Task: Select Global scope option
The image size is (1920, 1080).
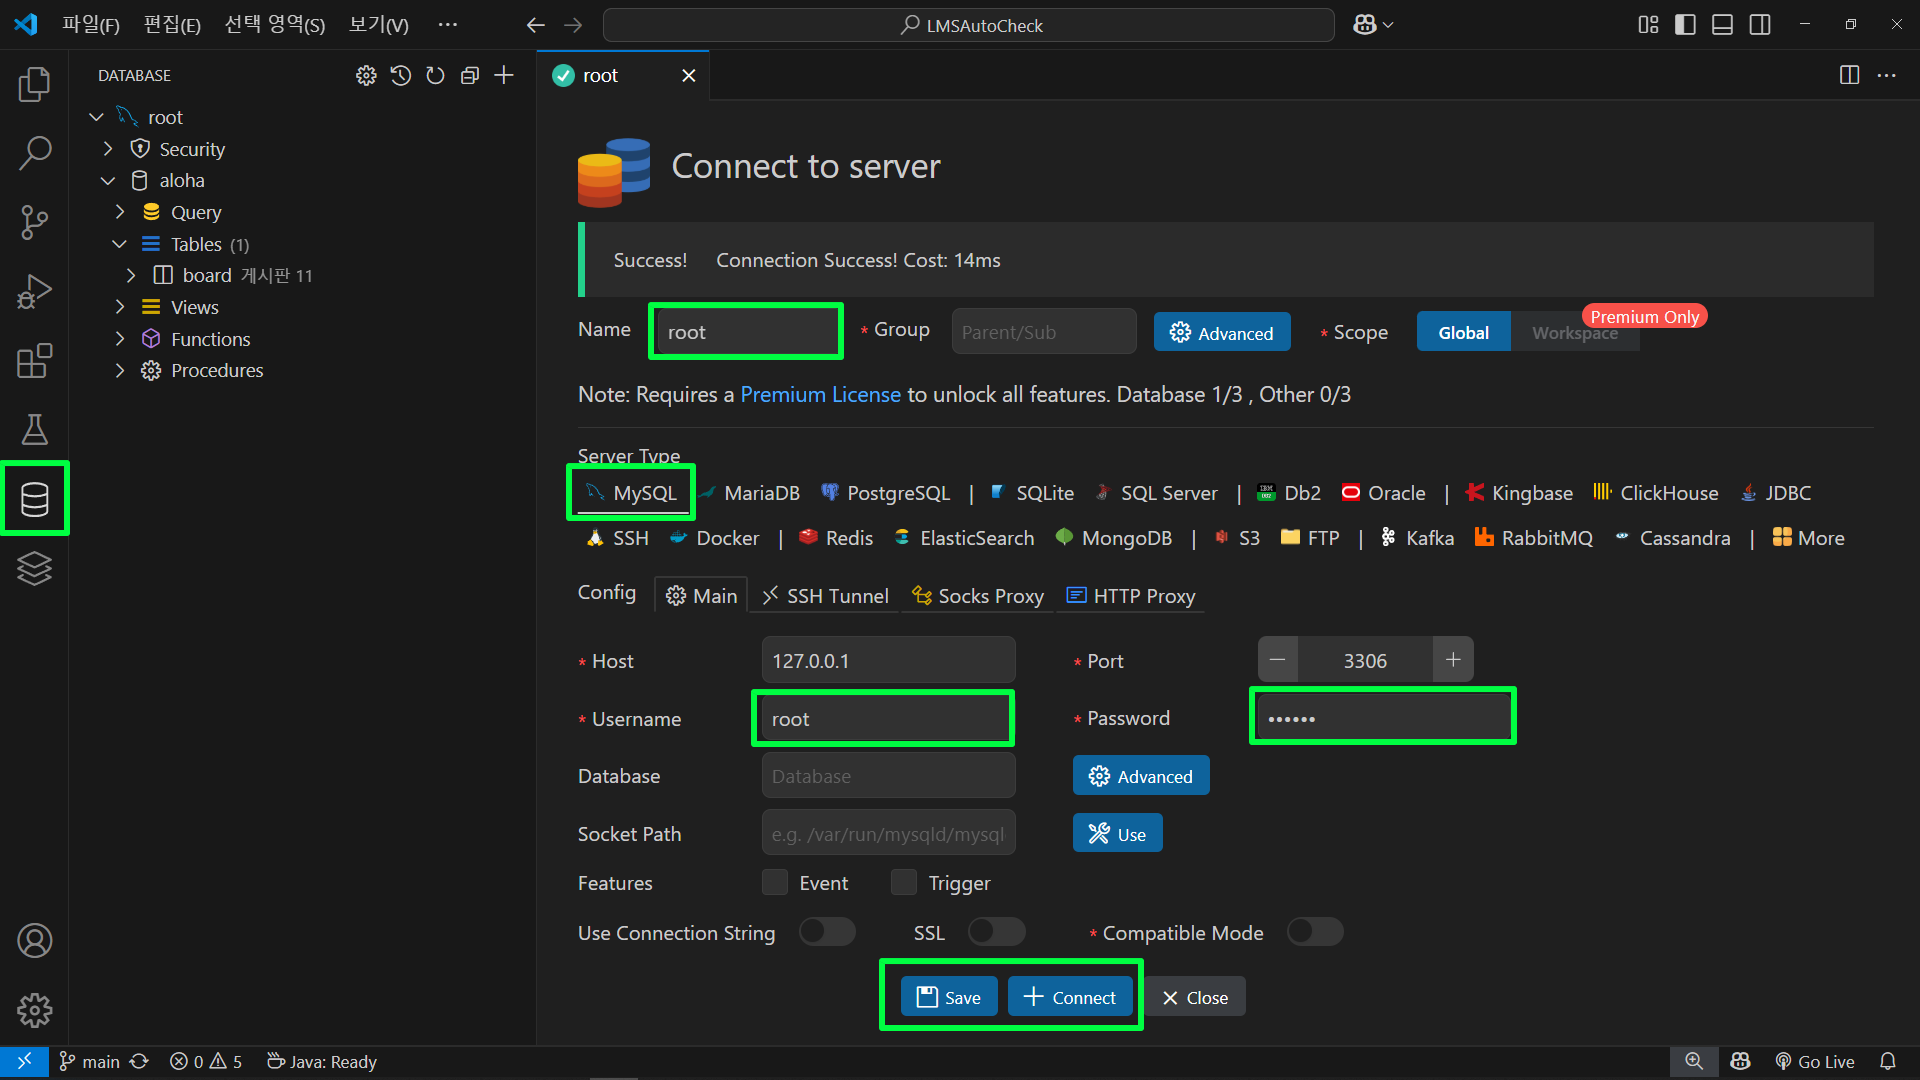Action: [x=1463, y=332]
